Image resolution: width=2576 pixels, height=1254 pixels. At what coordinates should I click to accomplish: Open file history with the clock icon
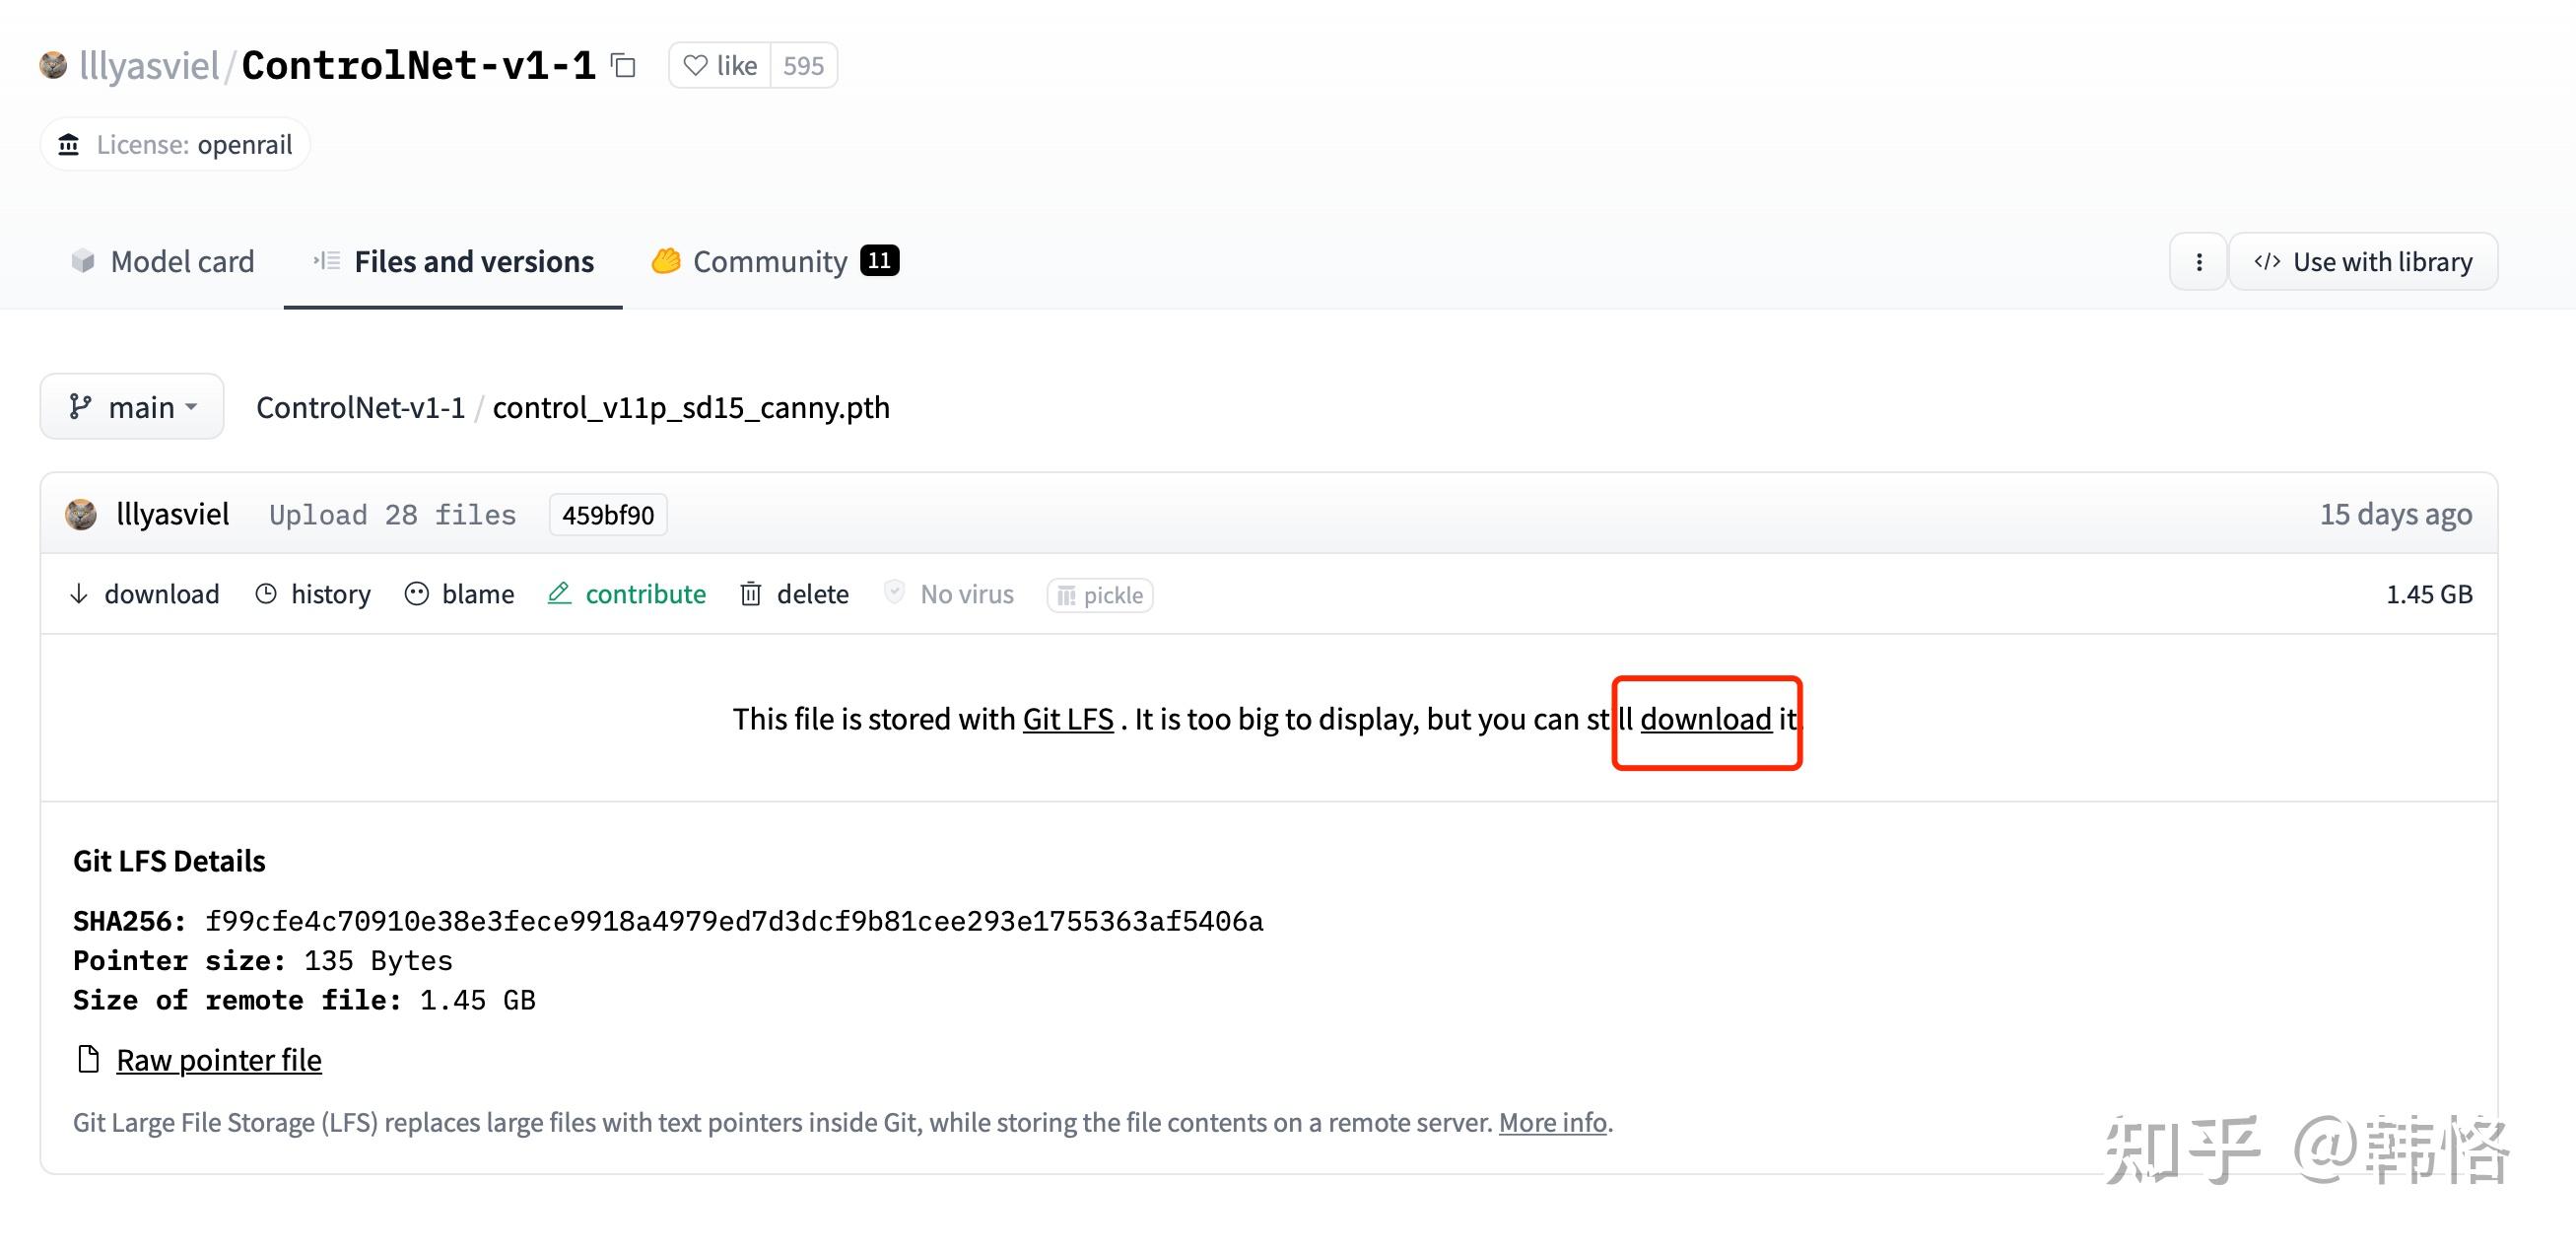tap(266, 594)
